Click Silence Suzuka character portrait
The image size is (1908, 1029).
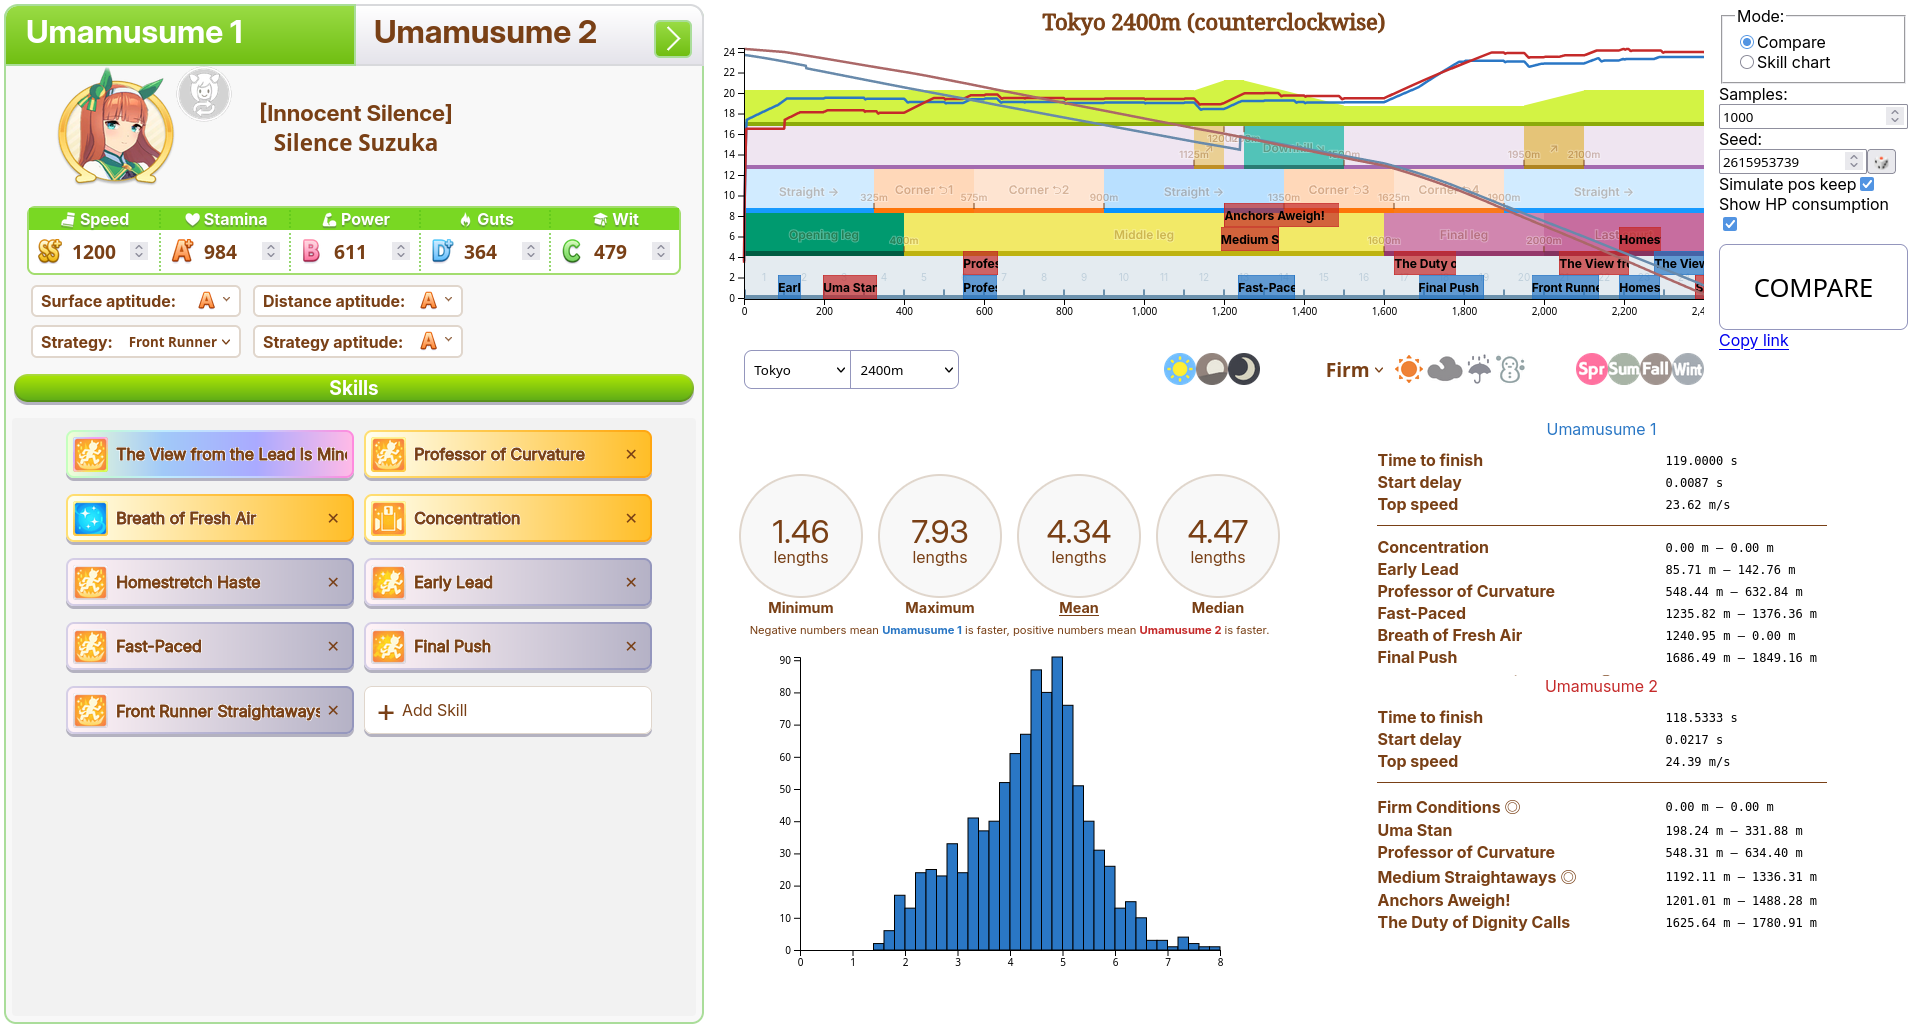[116, 127]
